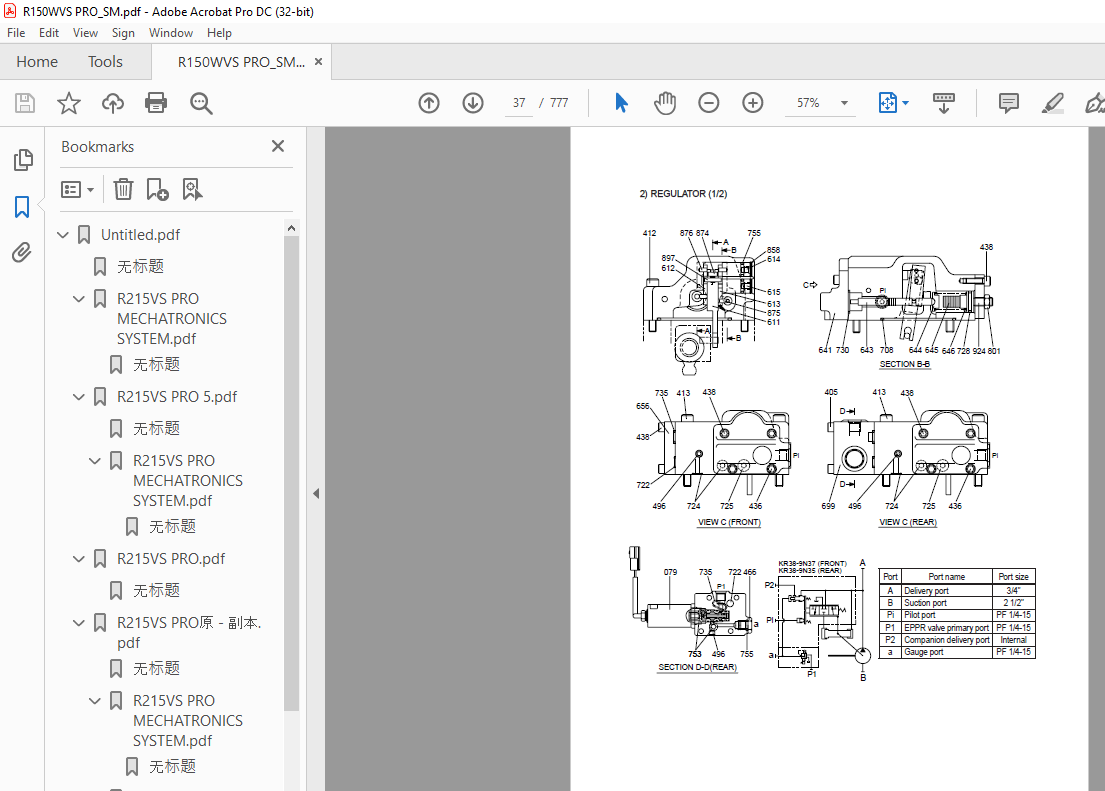Open the View menu

pos(85,33)
